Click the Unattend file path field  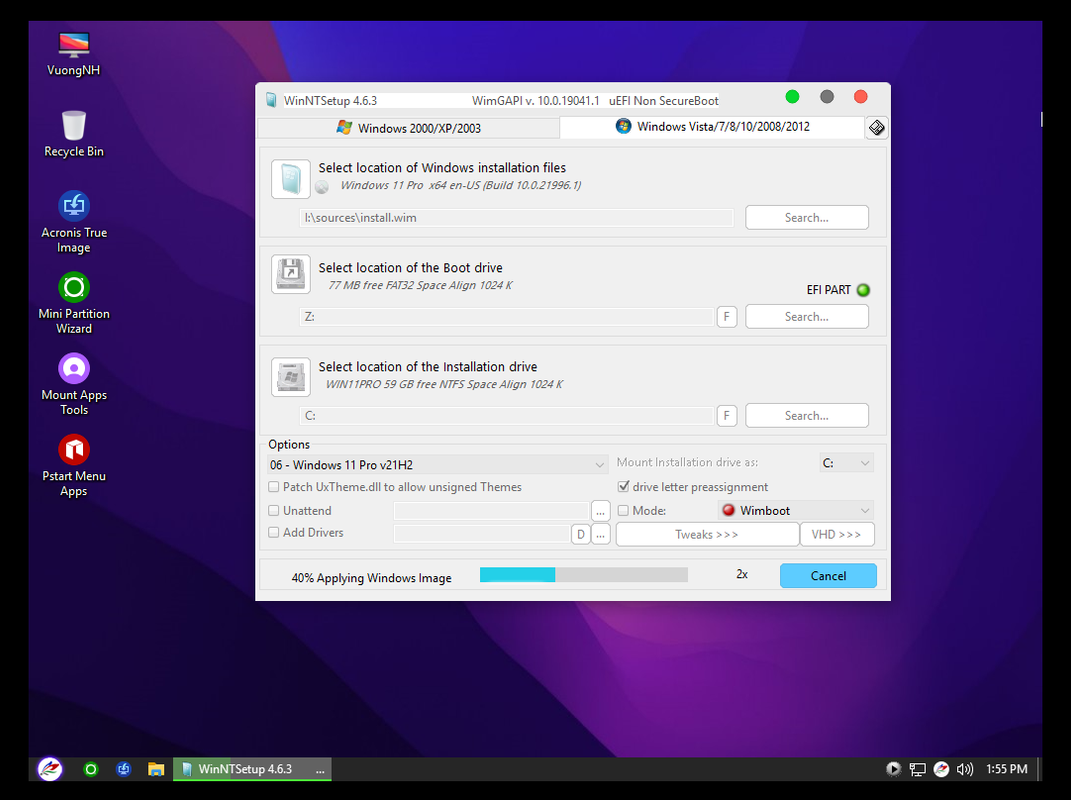point(490,511)
